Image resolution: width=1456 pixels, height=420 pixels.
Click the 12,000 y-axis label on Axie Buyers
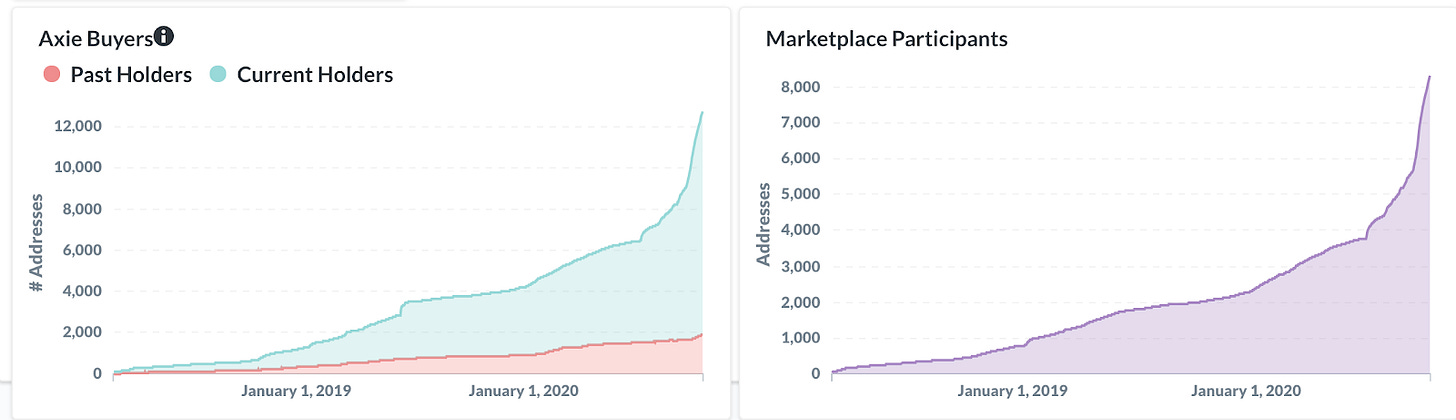[76, 126]
